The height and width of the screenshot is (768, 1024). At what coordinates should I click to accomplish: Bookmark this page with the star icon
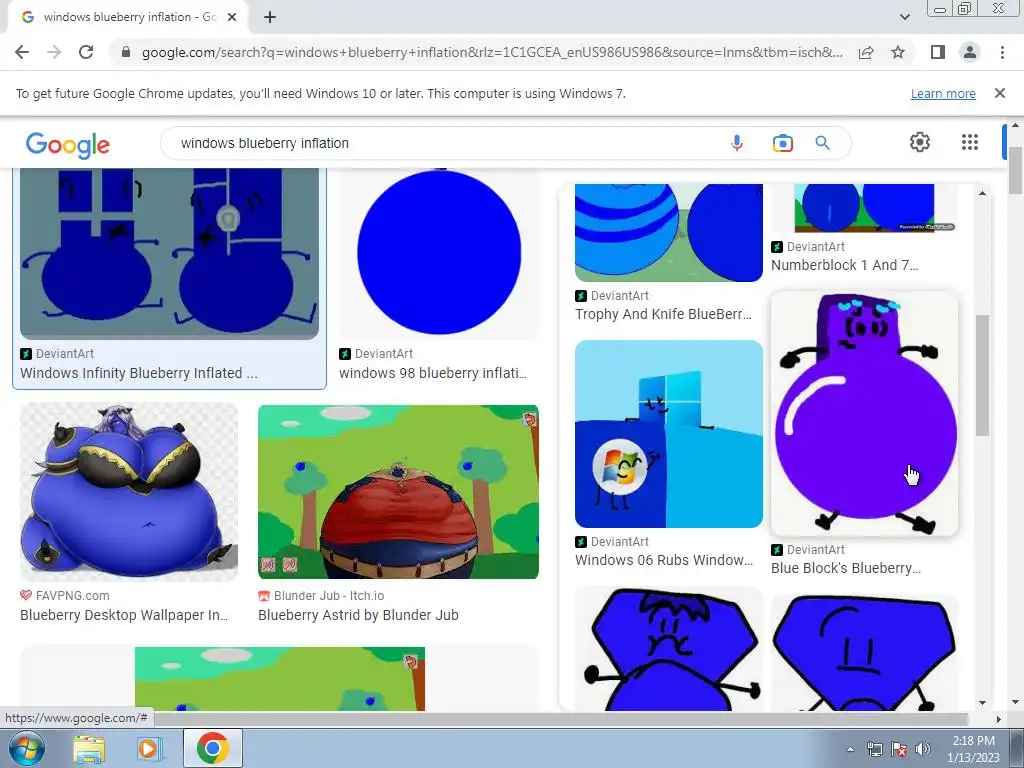pos(898,52)
